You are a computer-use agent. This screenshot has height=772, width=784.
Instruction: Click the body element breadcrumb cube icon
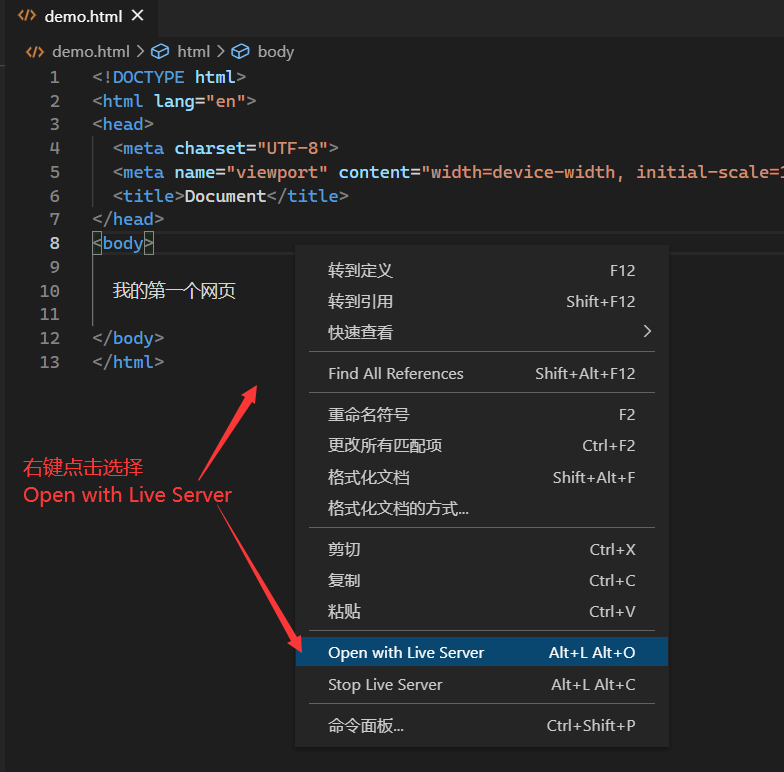(240, 52)
